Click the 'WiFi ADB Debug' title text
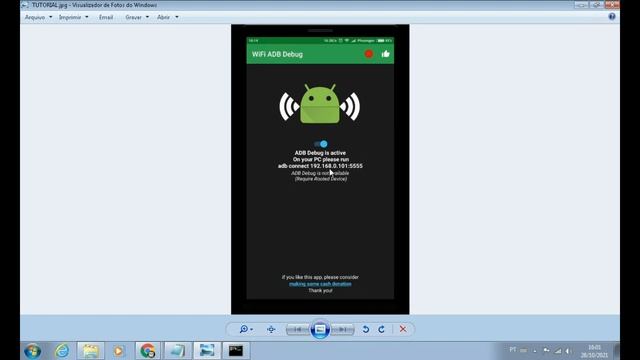Screen dimensions: 640x360 pos(277,54)
